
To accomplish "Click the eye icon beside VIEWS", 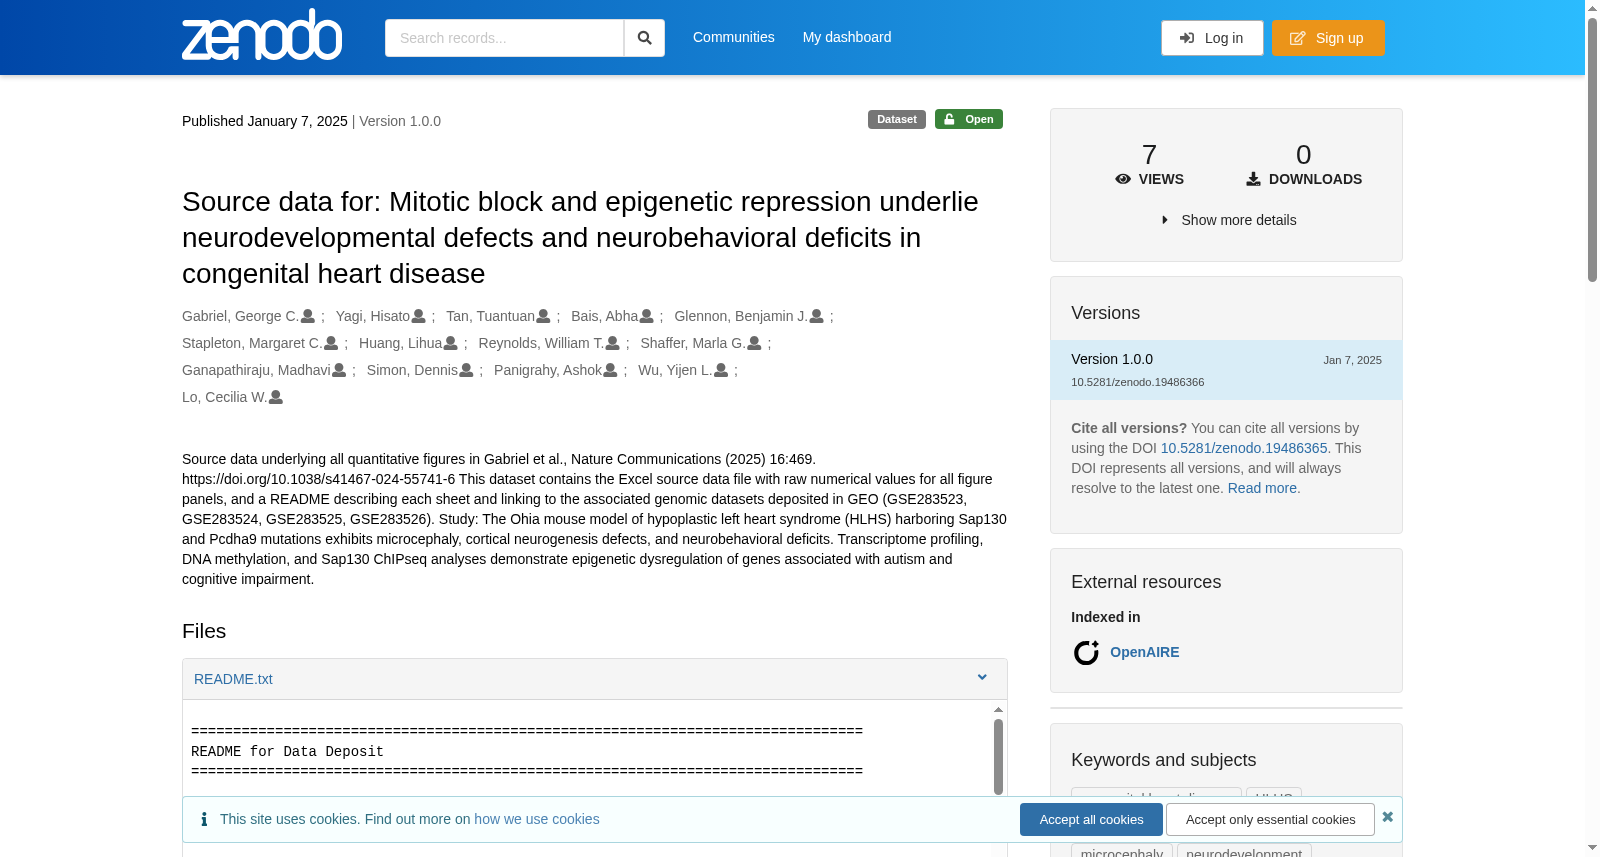I will click(1123, 179).
